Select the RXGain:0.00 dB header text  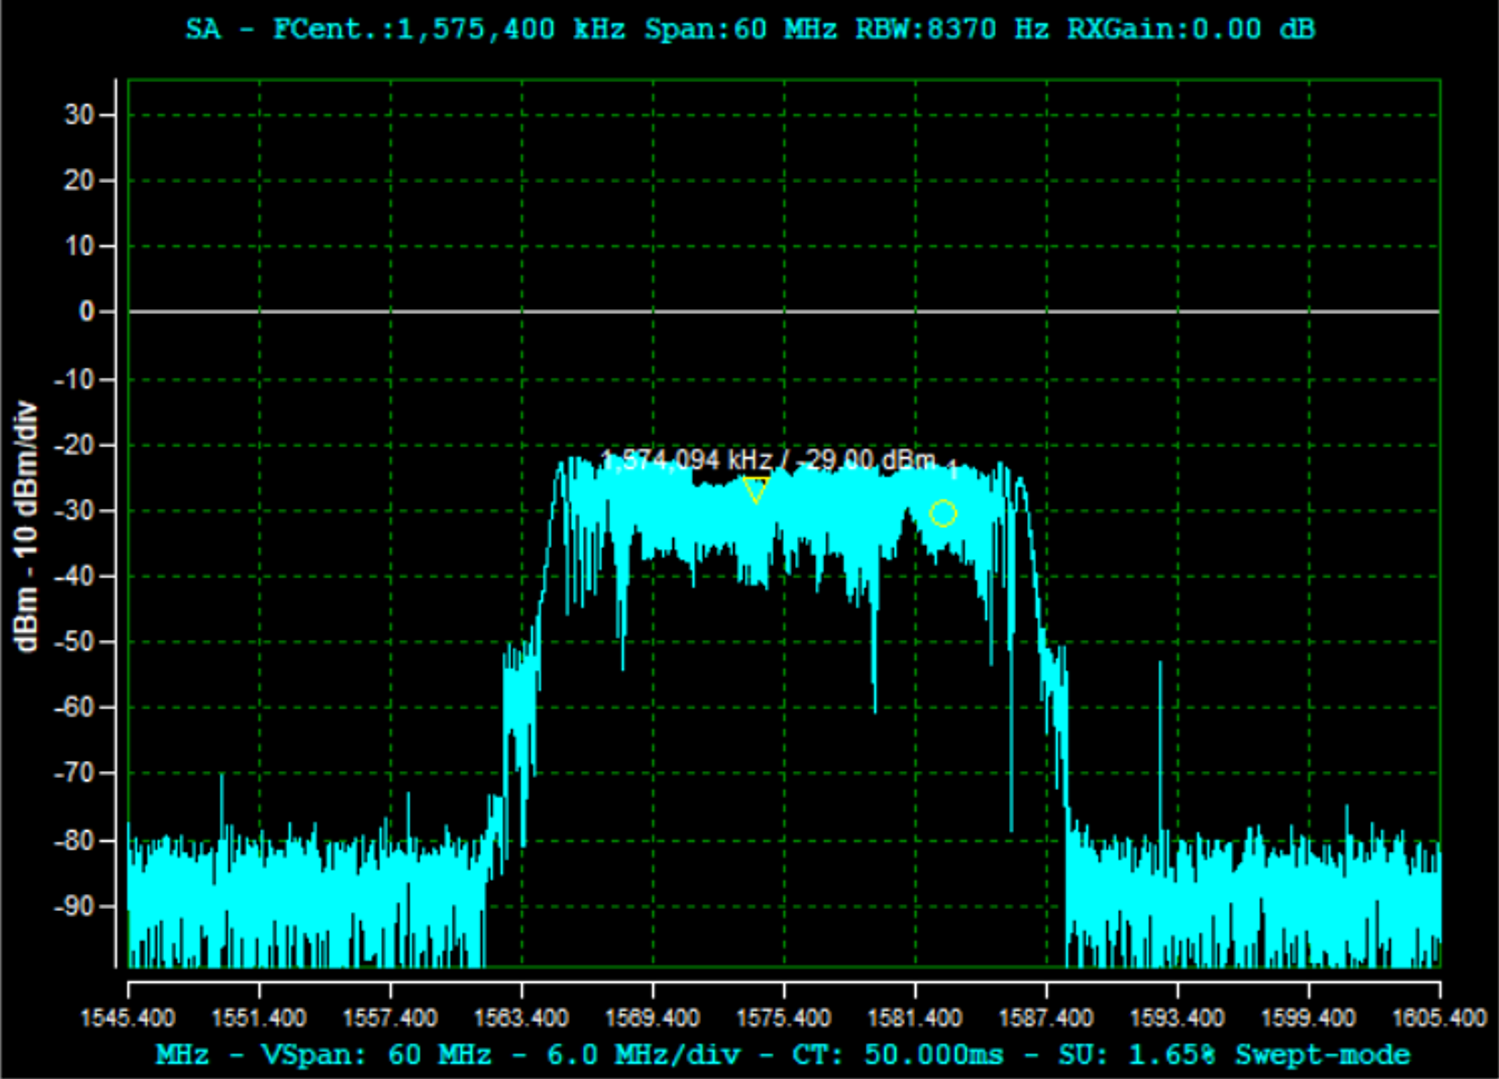tap(1190, 28)
